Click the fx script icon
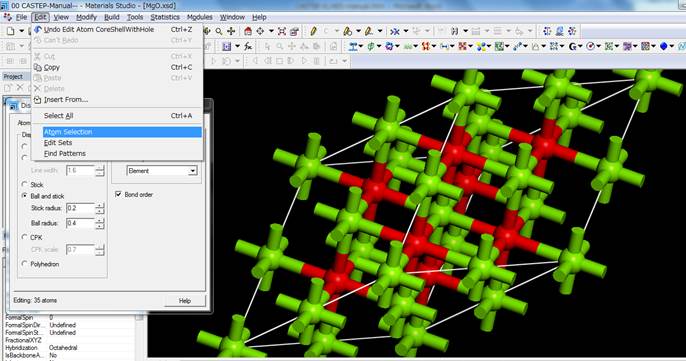Viewport: 686px width, 361px height. coord(248,46)
